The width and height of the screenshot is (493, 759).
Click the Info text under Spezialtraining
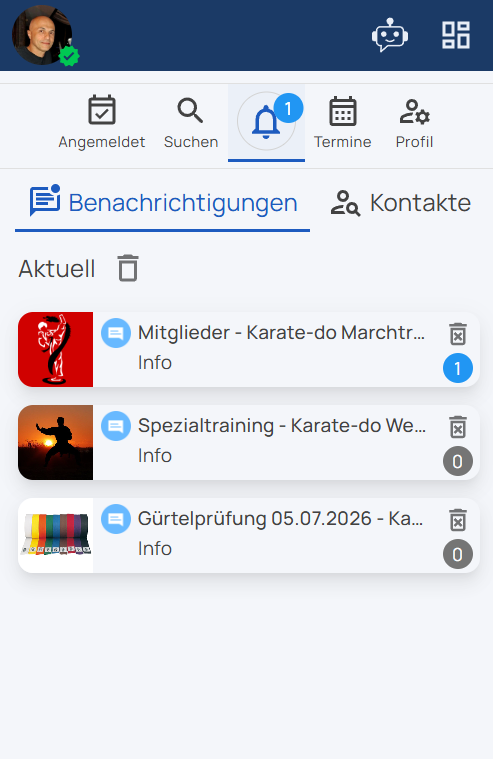[155, 455]
